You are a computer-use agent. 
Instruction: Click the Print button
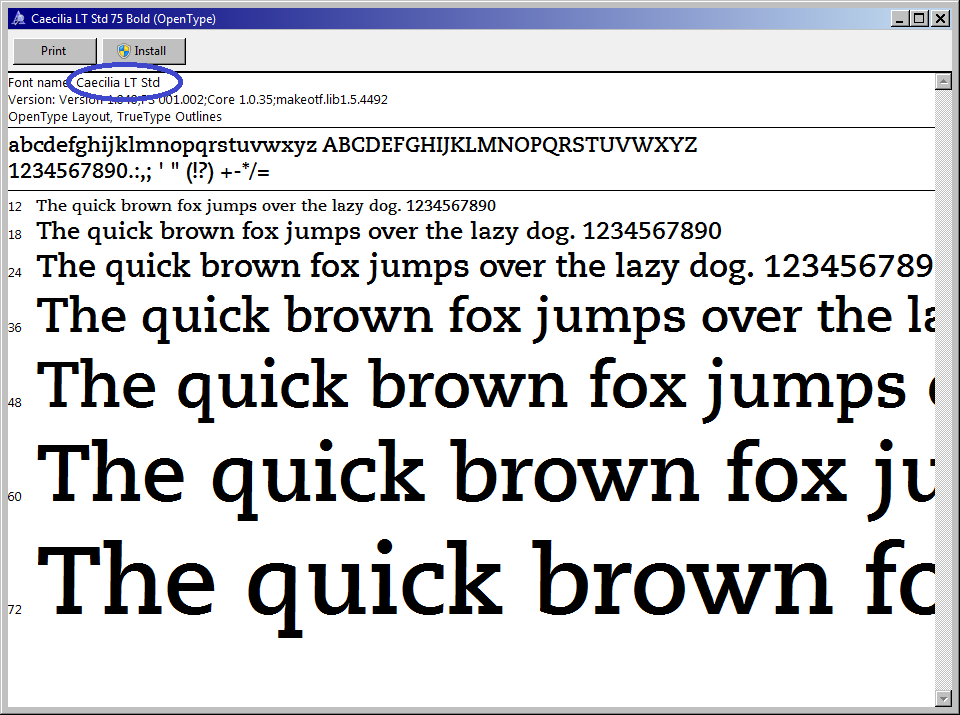tap(54, 51)
